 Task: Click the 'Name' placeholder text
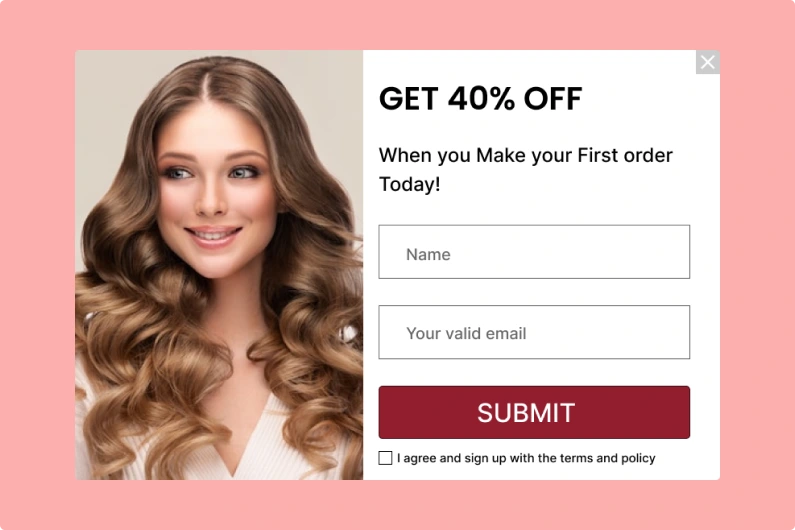pyautogui.click(x=428, y=254)
